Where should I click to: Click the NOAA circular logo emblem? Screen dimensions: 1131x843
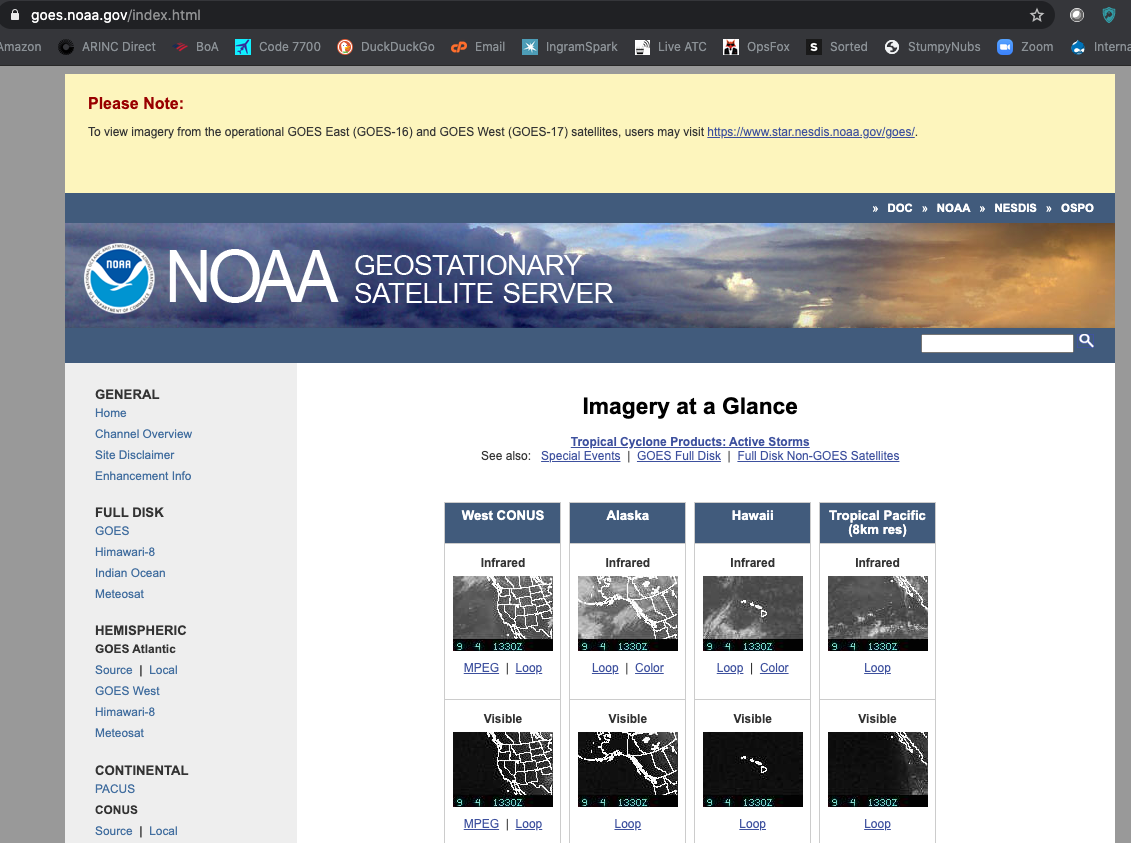(x=119, y=278)
